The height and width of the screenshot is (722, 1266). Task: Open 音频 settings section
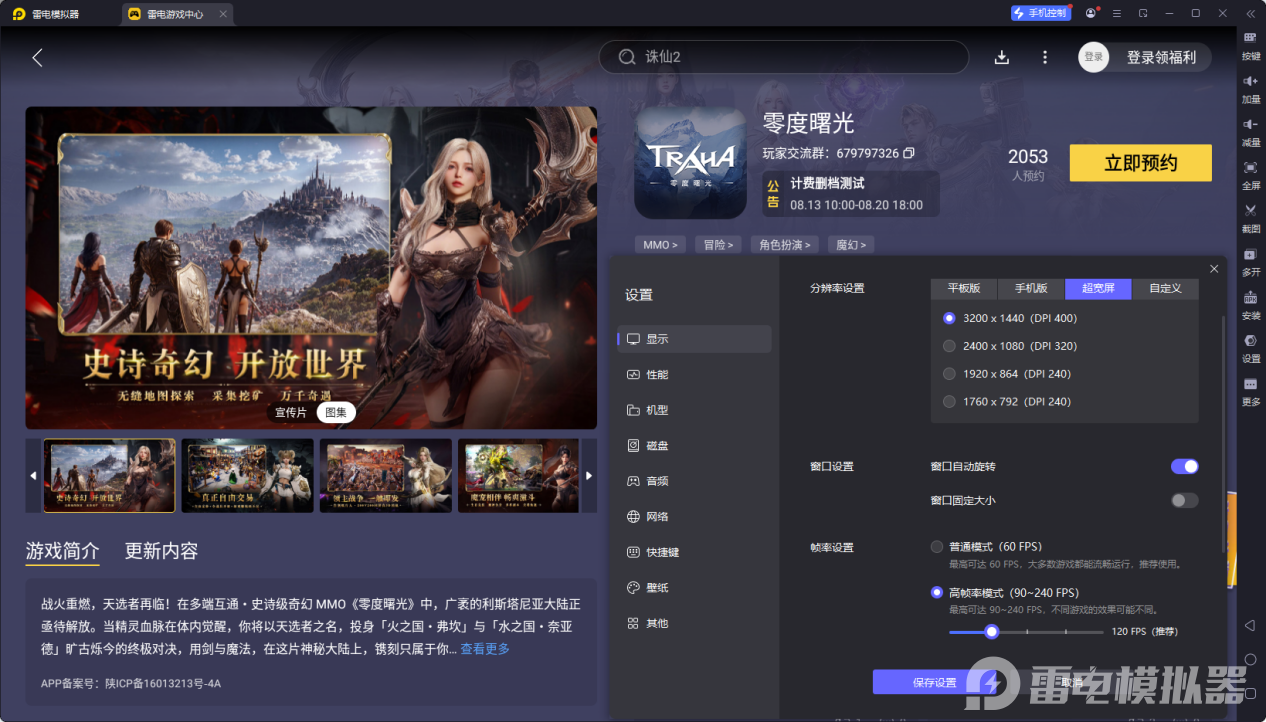click(695, 481)
